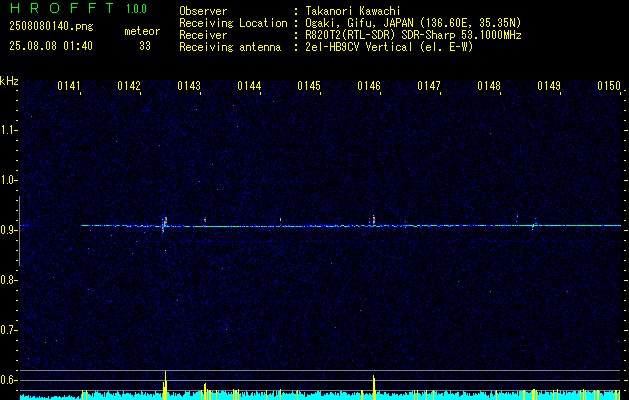Click the 0148 time marker
The image size is (629, 400).
tap(489, 86)
